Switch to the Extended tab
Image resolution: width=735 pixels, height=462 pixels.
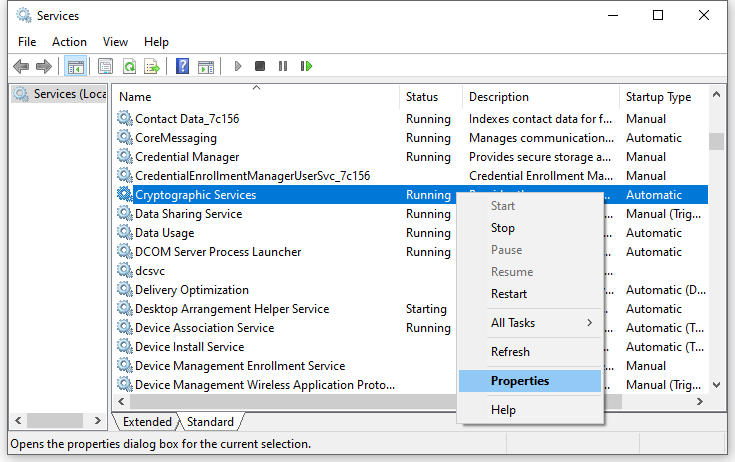(x=146, y=422)
